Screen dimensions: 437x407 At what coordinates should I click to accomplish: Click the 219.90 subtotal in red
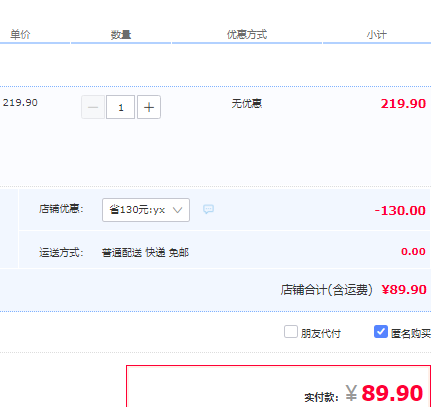tap(403, 104)
